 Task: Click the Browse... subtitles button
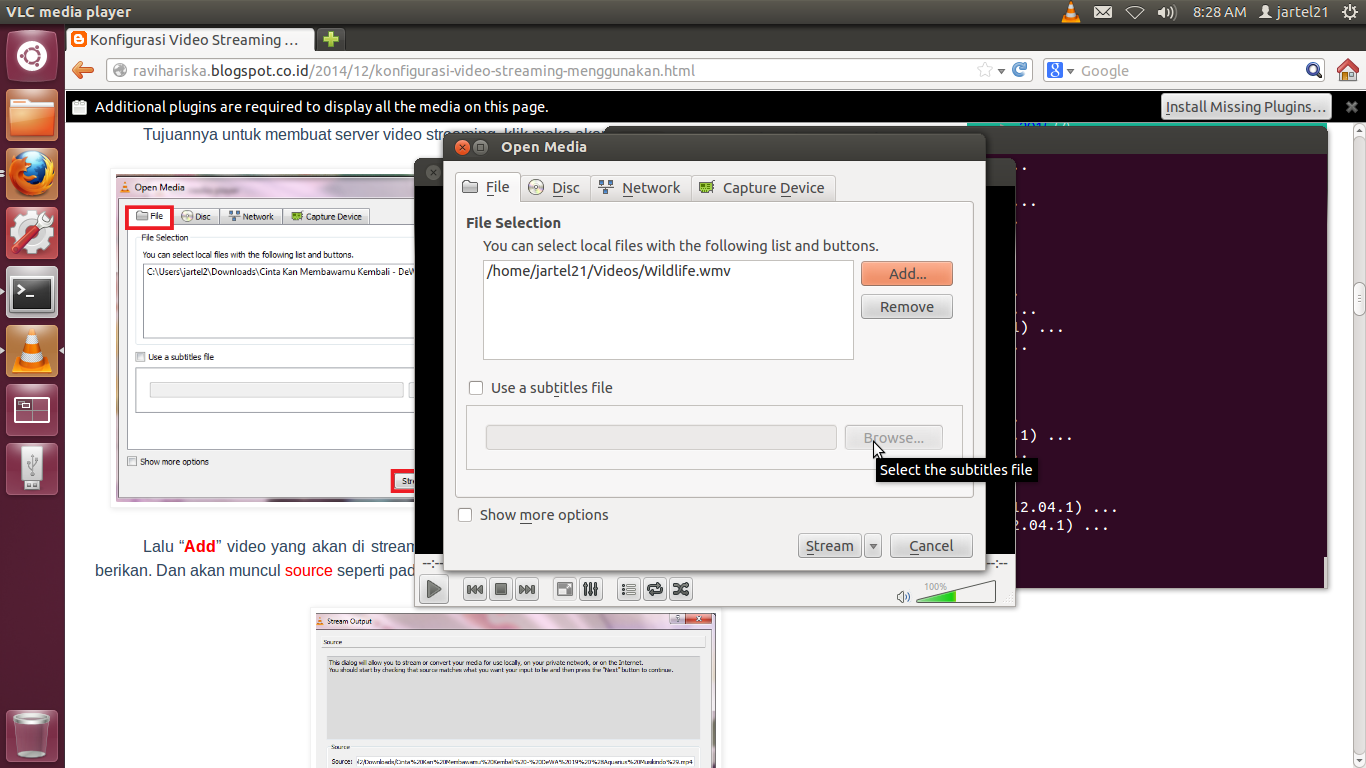click(894, 437)
